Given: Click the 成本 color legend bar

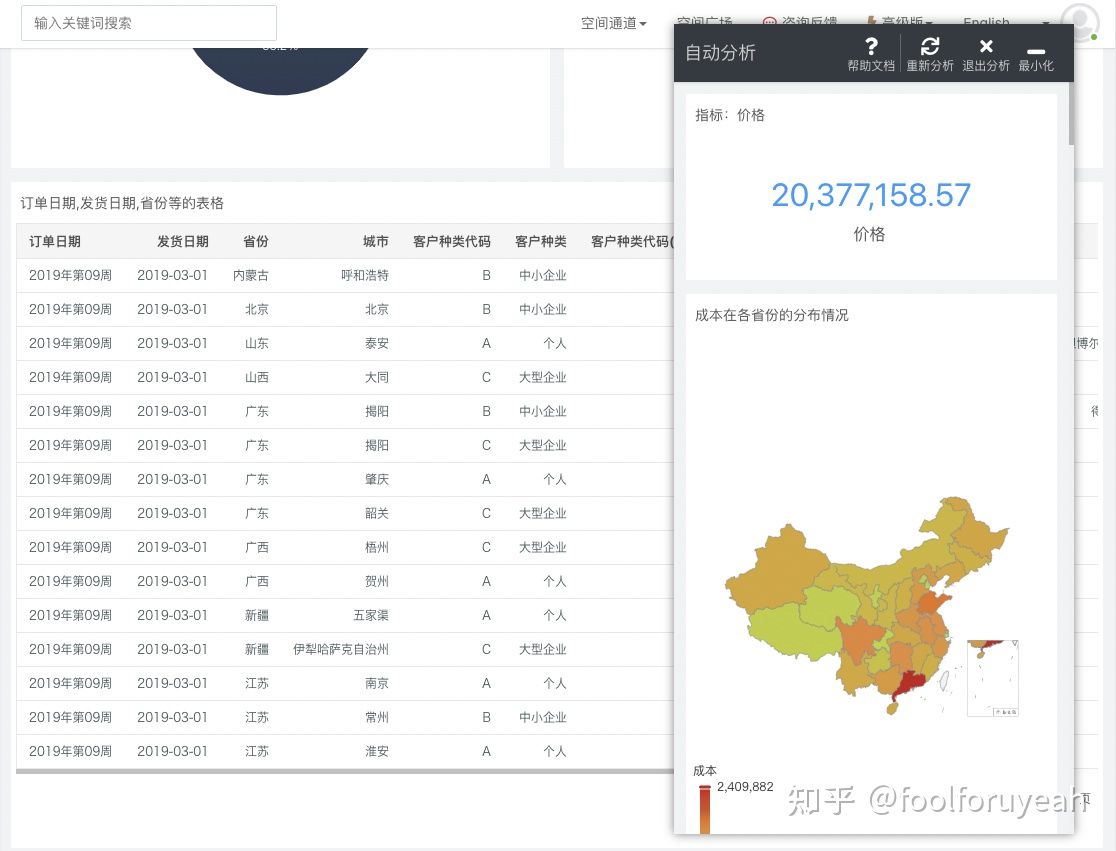Looking at the screenshot, I should (705, 809).
